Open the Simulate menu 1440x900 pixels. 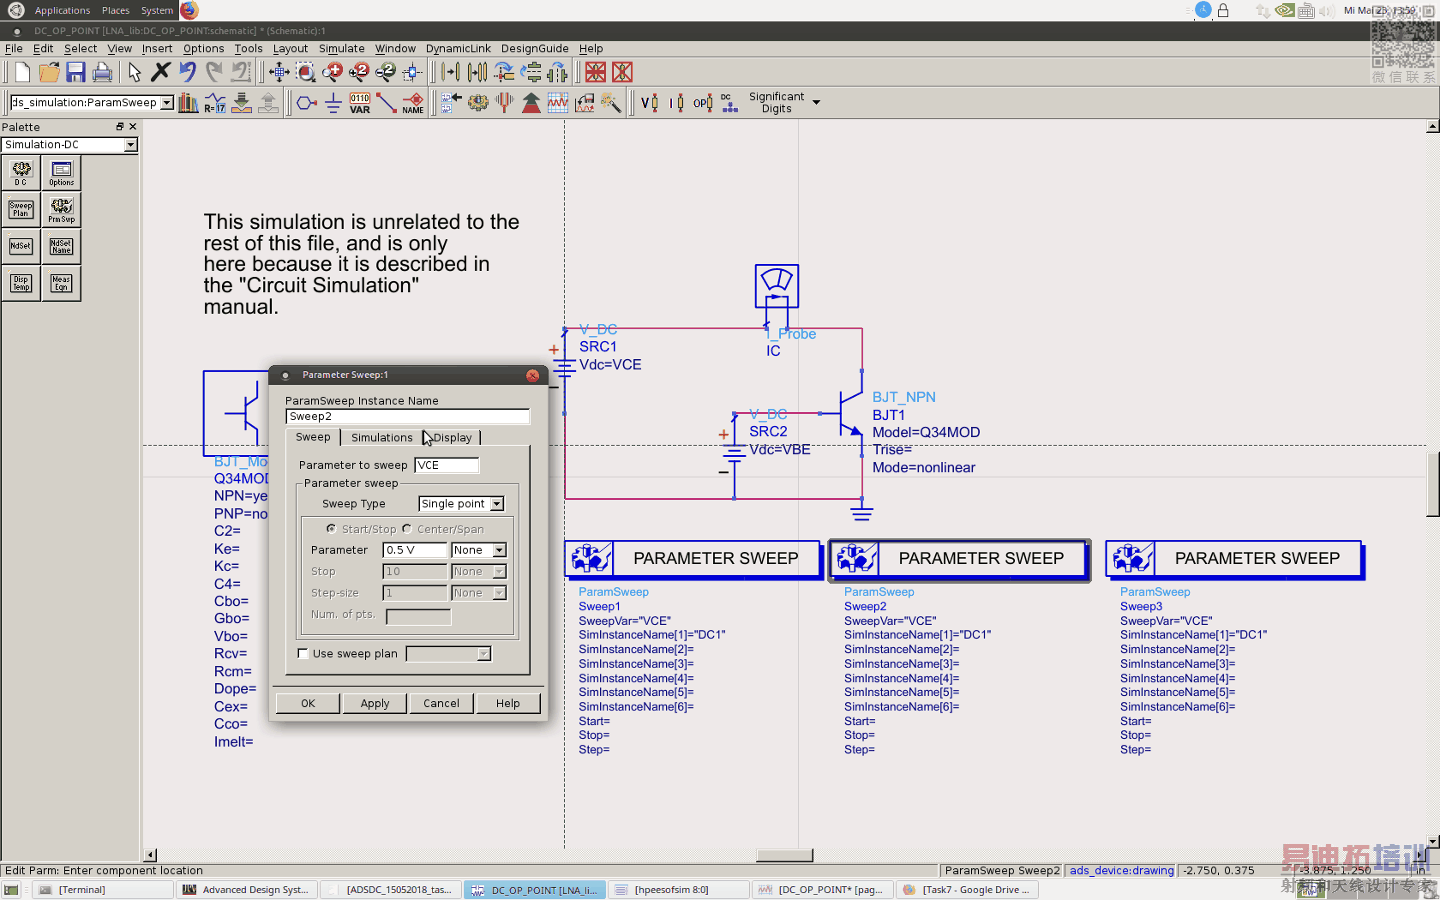point(341,48)
